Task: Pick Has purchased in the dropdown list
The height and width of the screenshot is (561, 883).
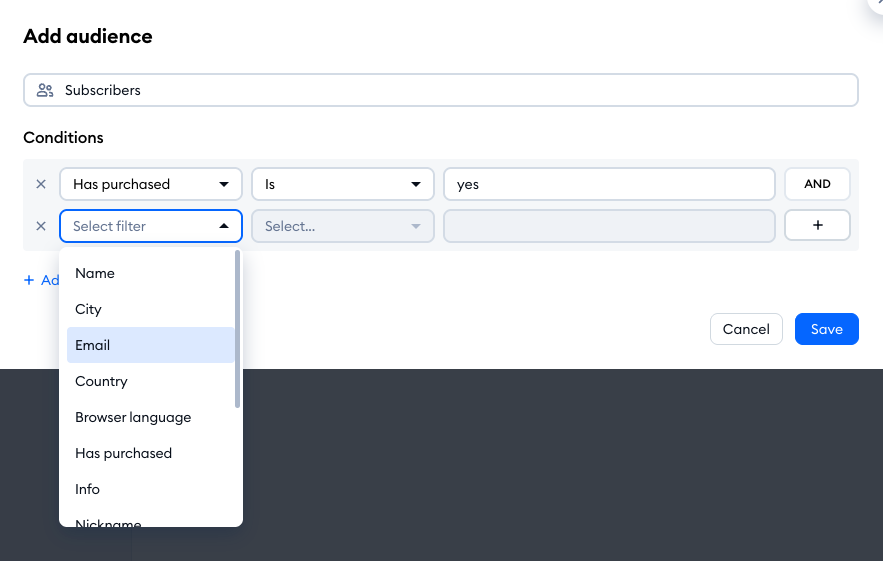Action: 123,453
